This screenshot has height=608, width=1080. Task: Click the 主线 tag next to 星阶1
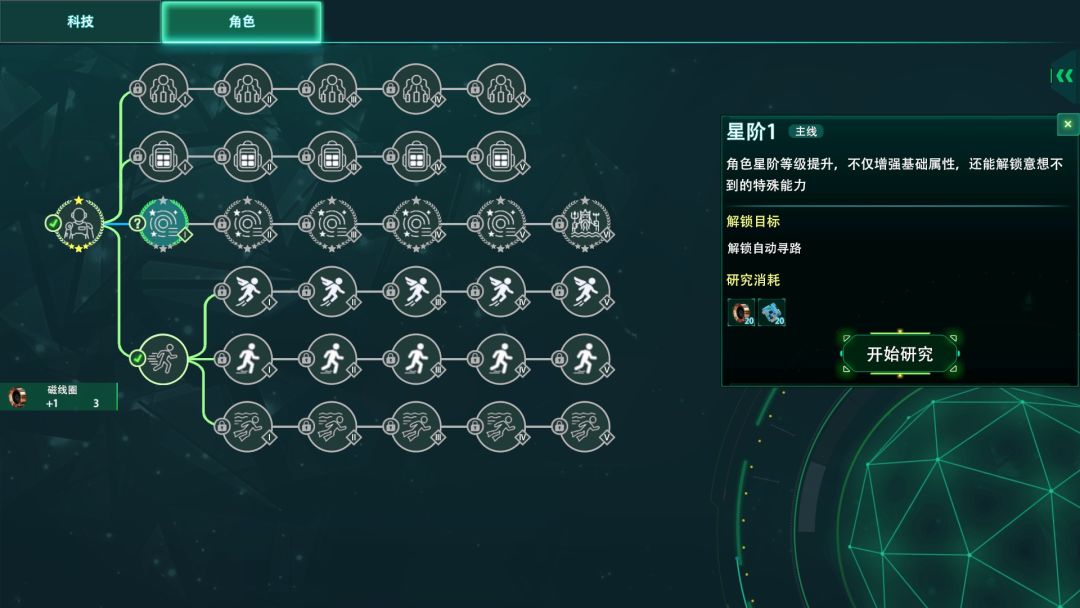[805, 132]
